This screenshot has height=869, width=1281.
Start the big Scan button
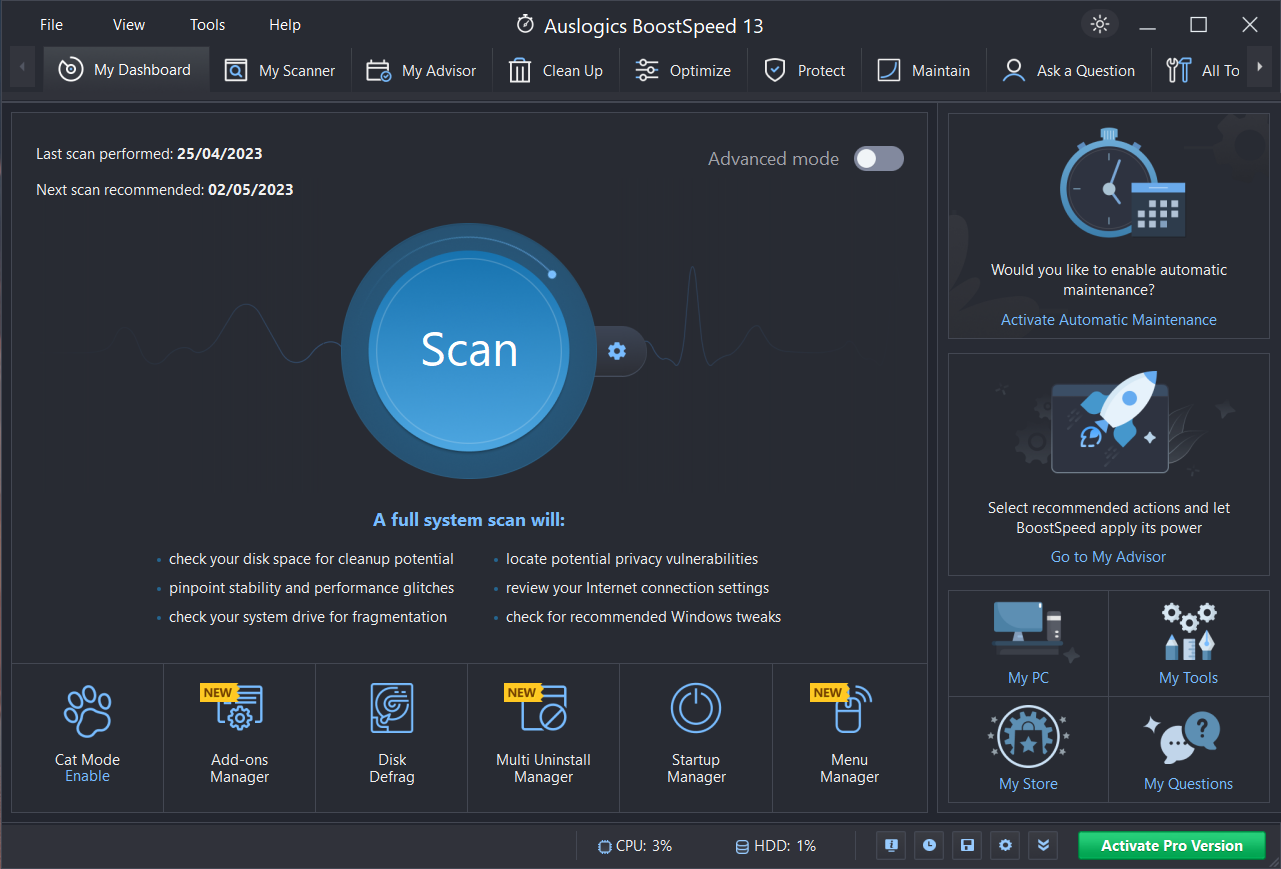click(x=469, y=350)
